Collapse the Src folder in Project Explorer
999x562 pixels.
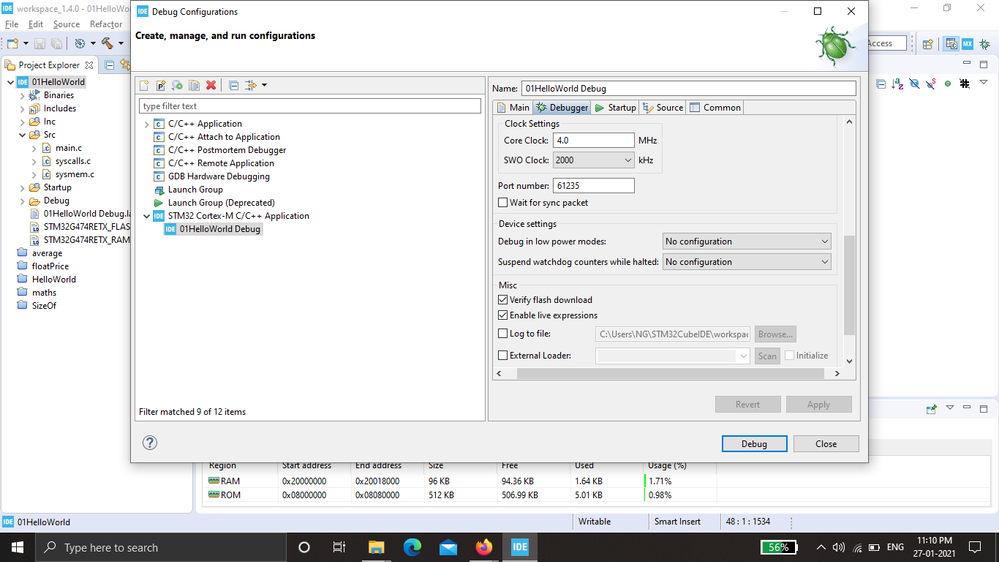click(x=22, y=135)
